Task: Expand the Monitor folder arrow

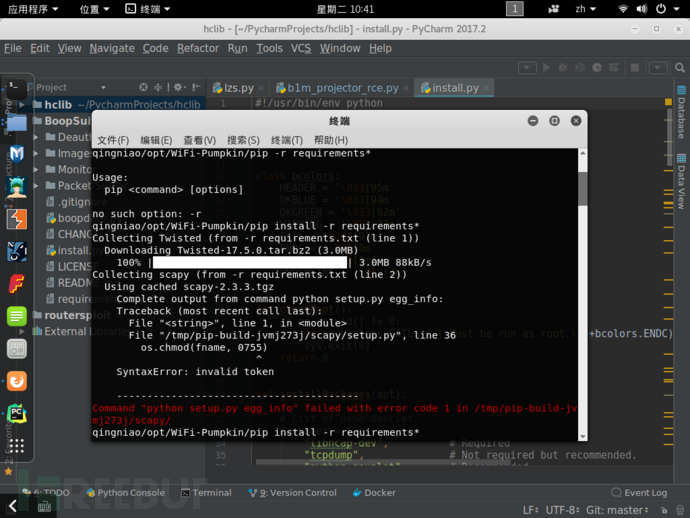Action: (x=36, y=169)
